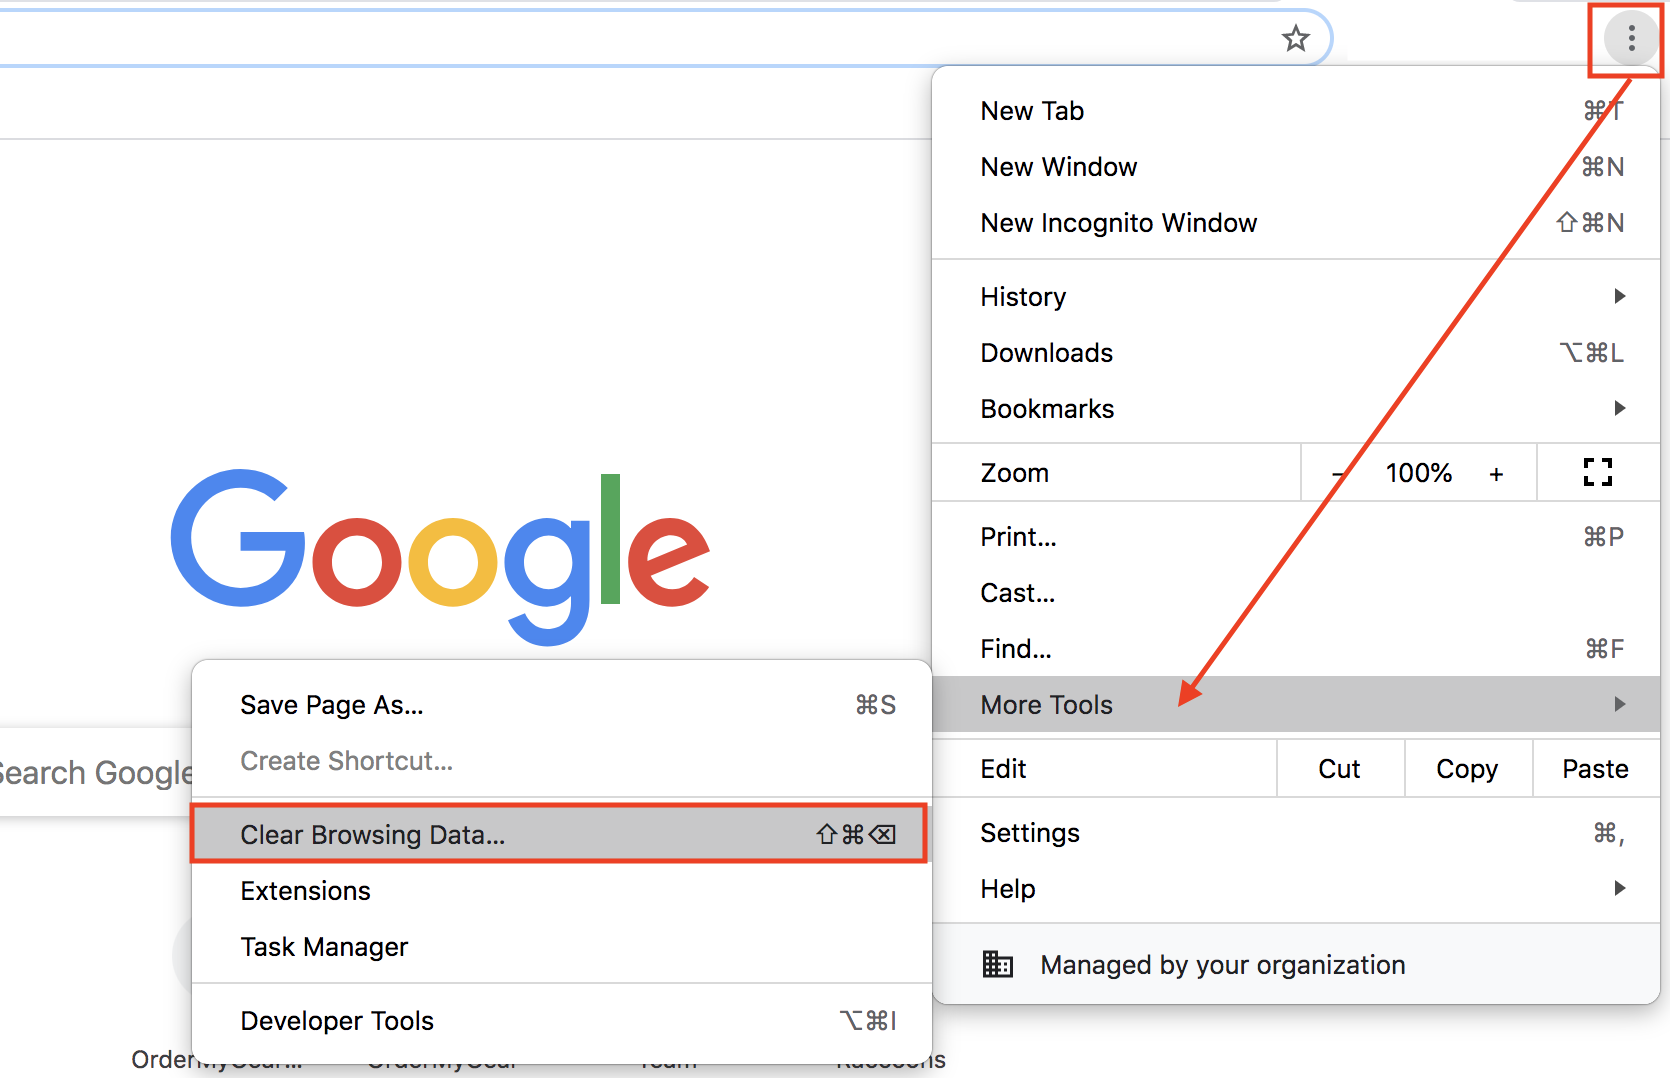This screenshot has width=1670, height=1078.
Task: Click the zoom in plus button
Action: point(1496,474)
